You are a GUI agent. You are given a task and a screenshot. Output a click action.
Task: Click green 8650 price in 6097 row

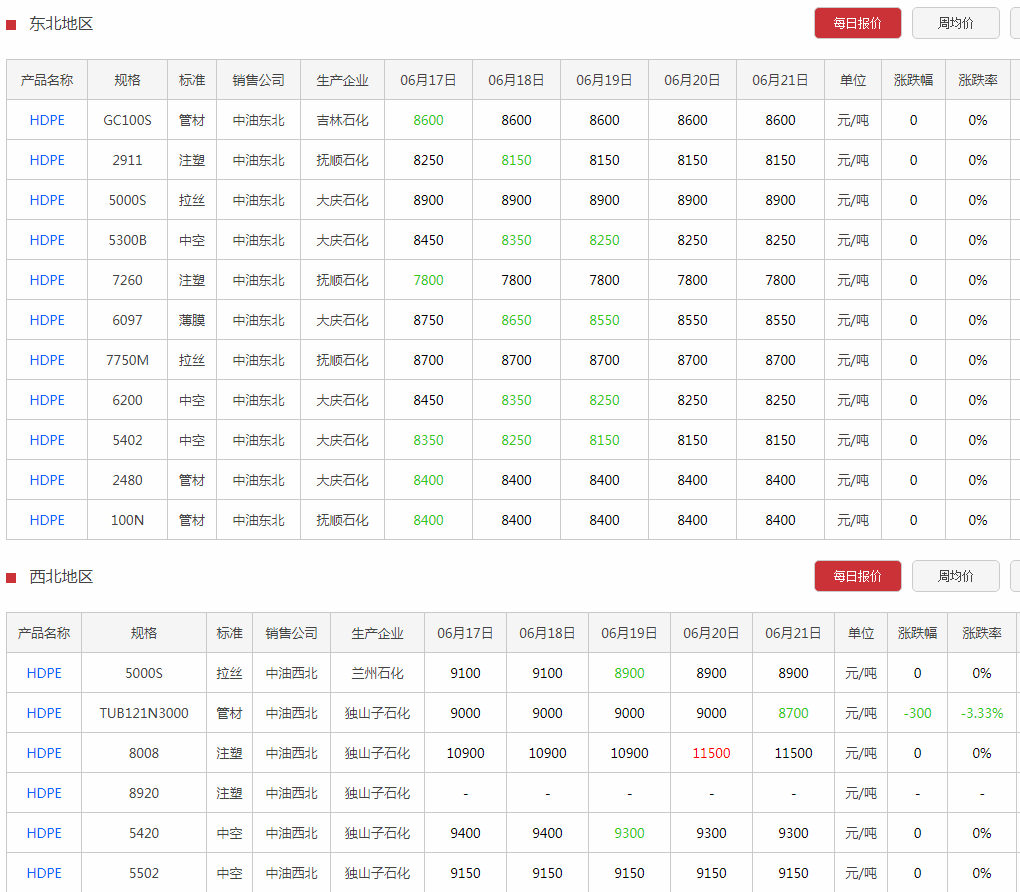tap(516, 320)
